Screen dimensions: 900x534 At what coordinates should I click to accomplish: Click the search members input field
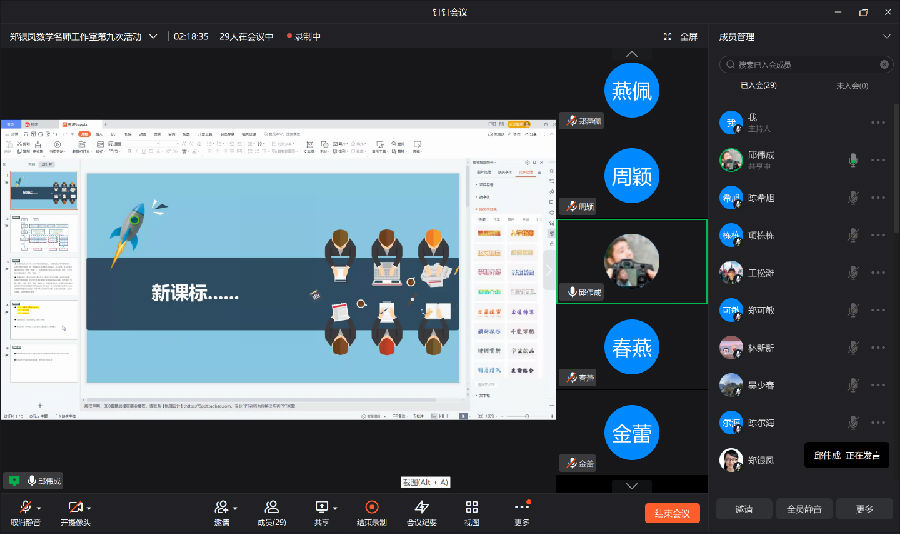coord(805,64)
